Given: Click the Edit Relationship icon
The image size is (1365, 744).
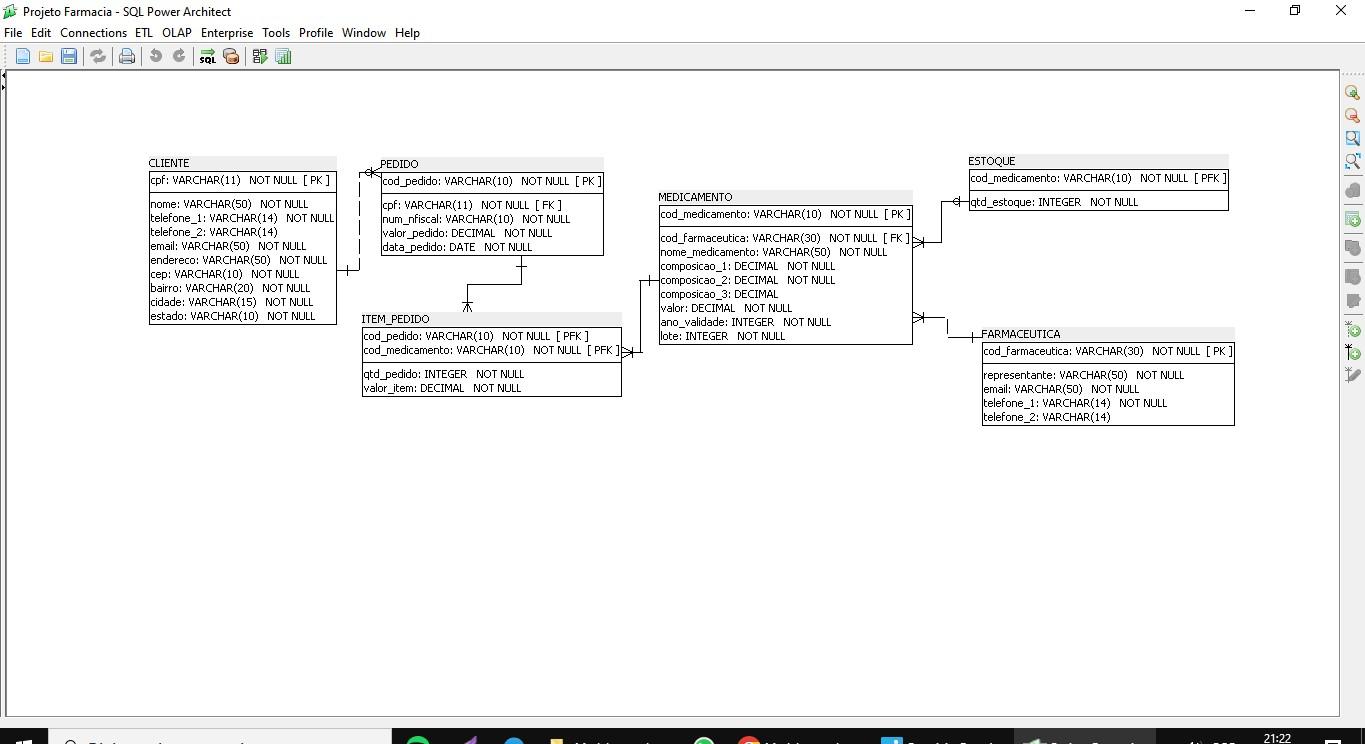Looking at the screenshot, I should 1352,375.
